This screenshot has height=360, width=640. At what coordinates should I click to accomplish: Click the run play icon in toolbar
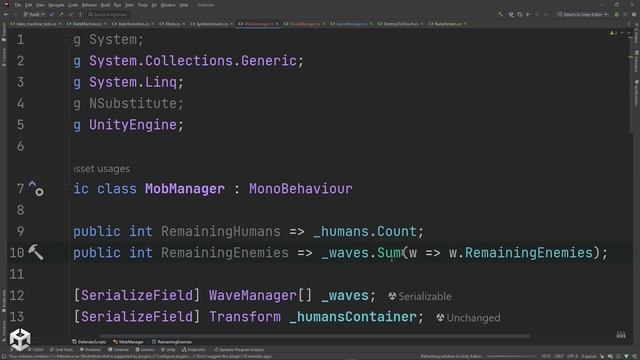point(528,14)
